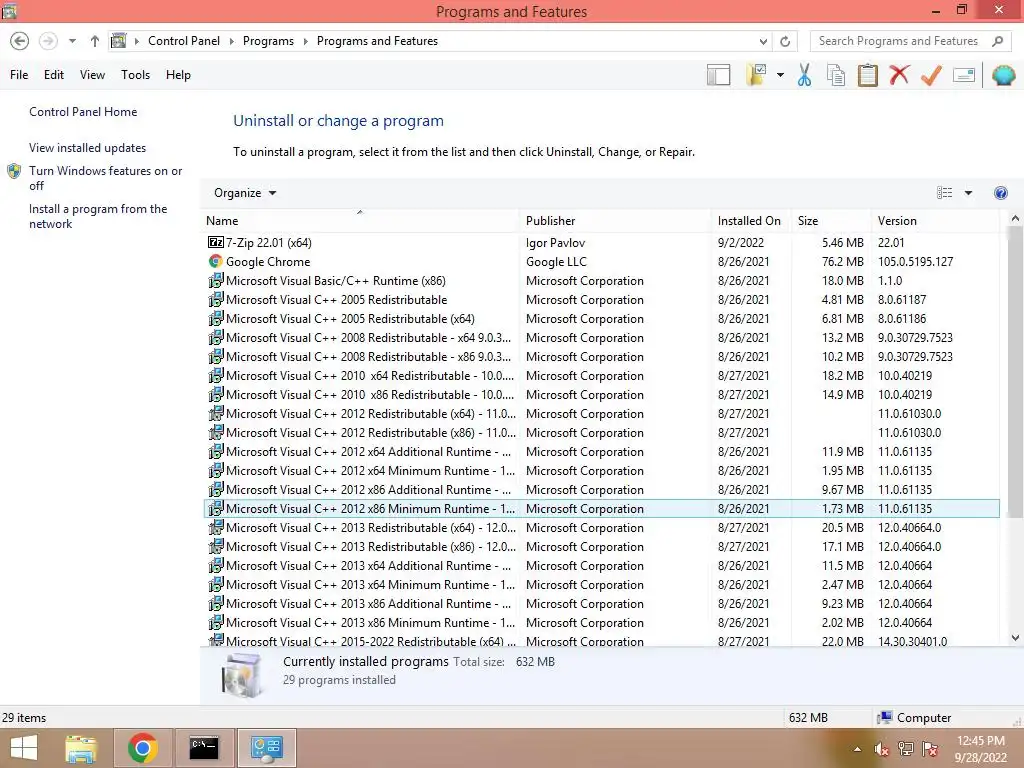Toggle the navigation pane toolbar icon
This screenshot has height=768, width=1024.
(718, 75)
